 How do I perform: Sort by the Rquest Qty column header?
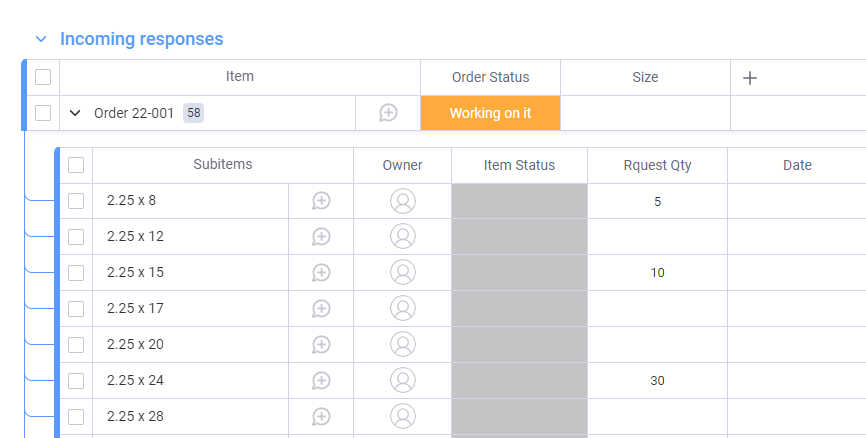pyautogui.click(x=657, y=165)
